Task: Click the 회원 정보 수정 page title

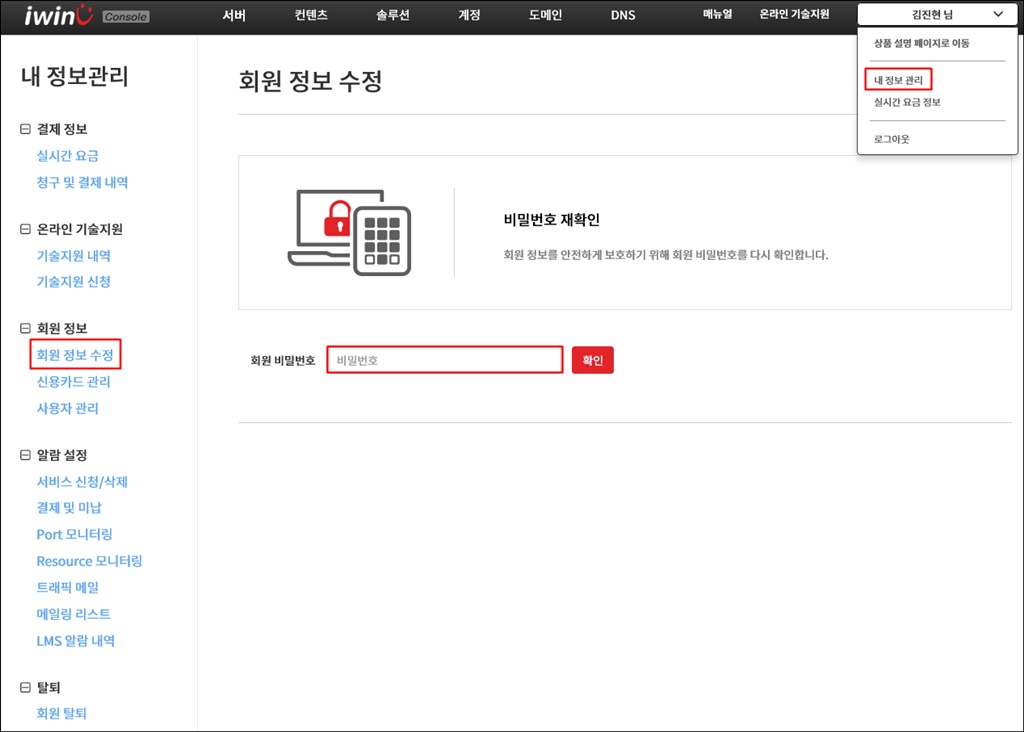Action: pos(310,81)
